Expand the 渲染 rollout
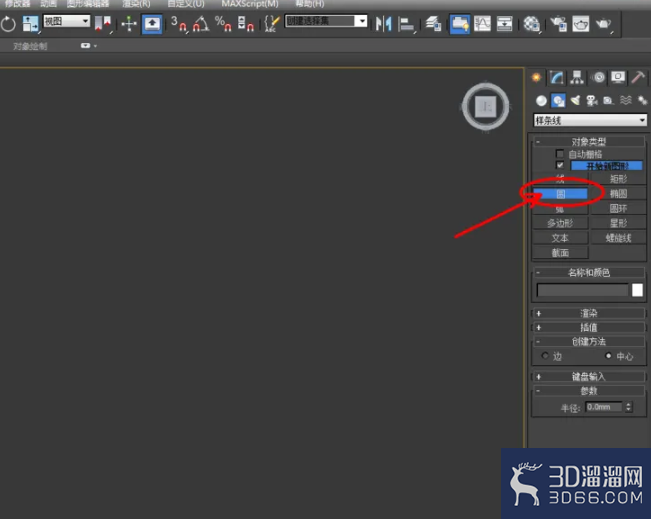 click(x=589, y=313)
